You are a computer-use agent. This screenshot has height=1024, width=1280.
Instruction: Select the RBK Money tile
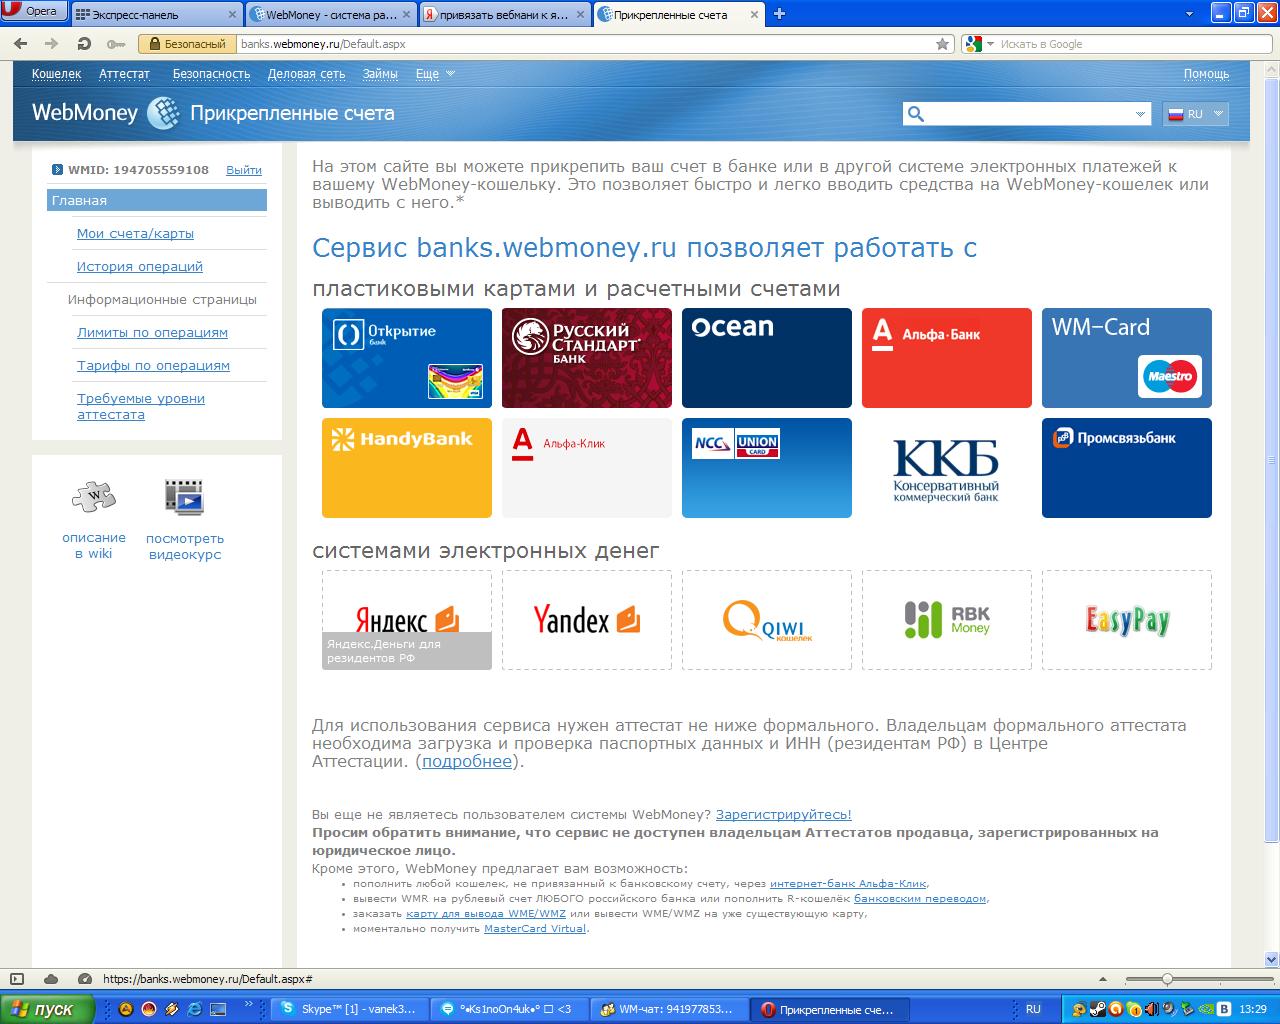coord(947,620)
